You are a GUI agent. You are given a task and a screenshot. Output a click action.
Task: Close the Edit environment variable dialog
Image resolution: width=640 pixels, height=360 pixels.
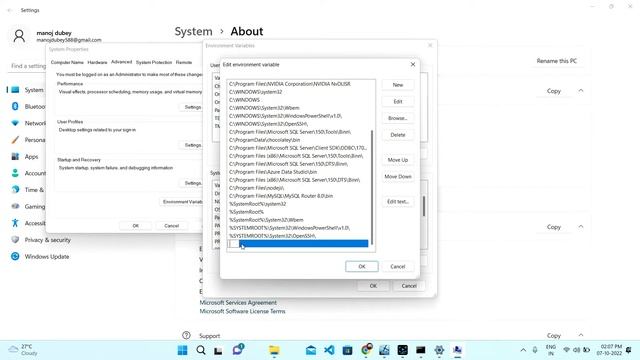point(413,64)
